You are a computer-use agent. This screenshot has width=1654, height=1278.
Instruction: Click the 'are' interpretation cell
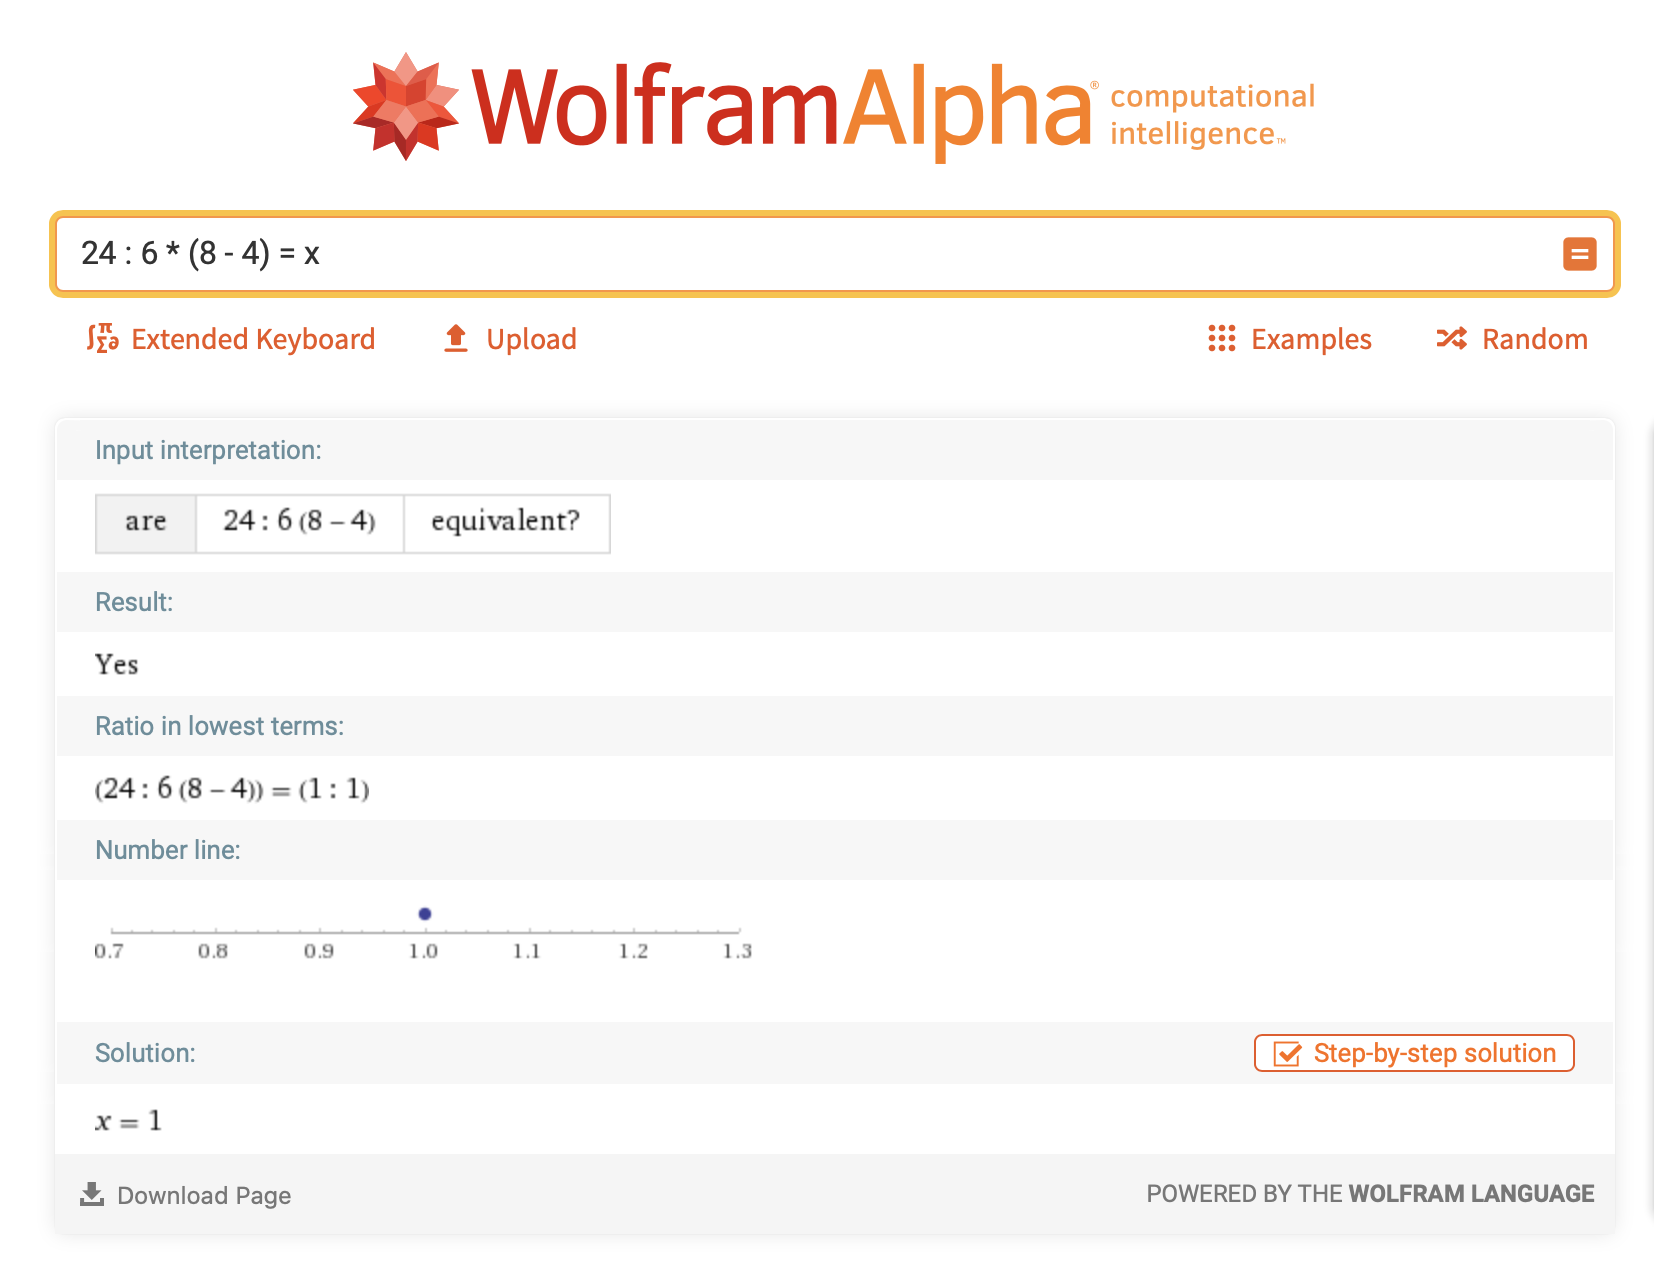pos(146,523)
